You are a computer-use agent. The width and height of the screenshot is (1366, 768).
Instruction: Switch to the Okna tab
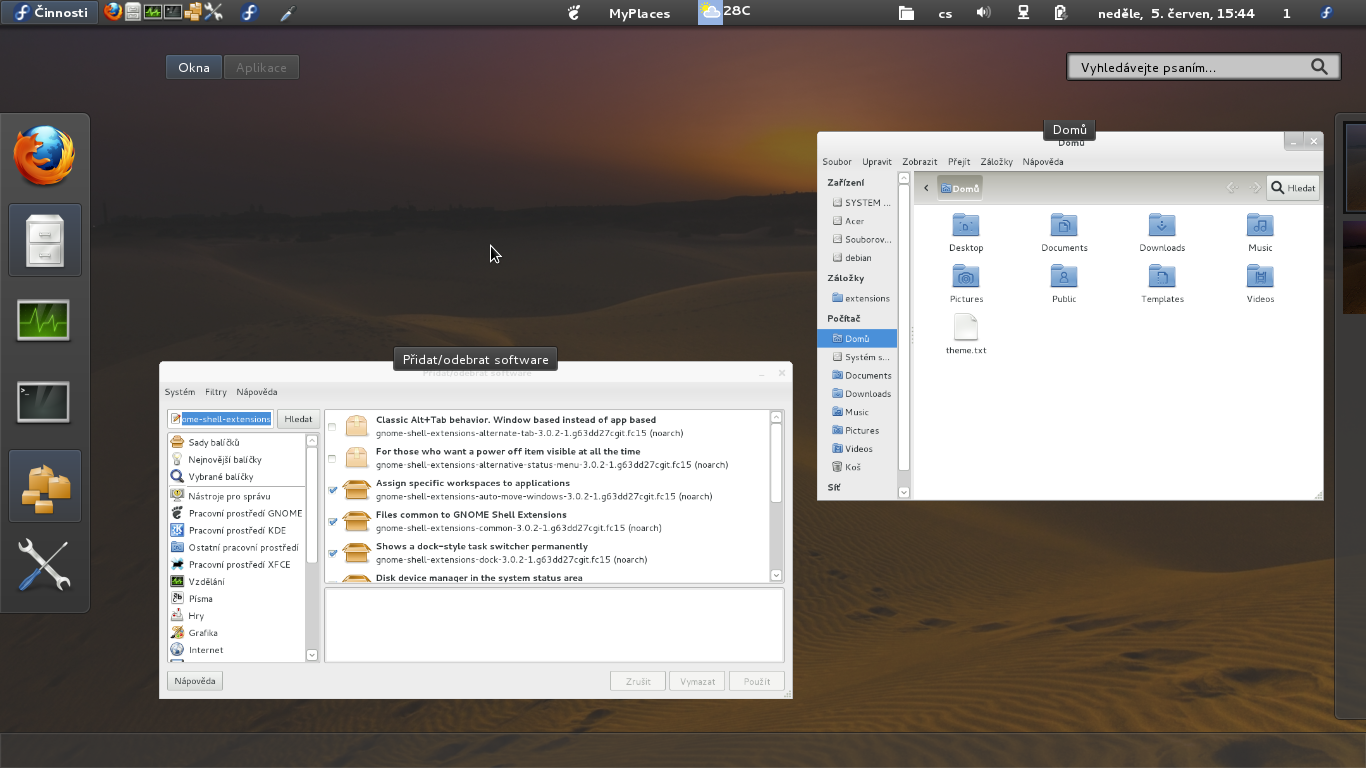tap(194, 68)
